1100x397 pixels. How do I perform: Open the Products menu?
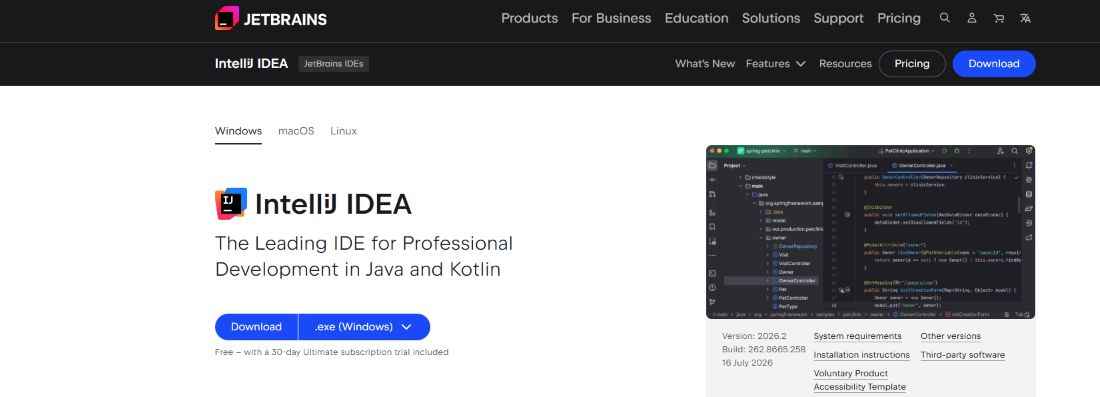[530, 18]
